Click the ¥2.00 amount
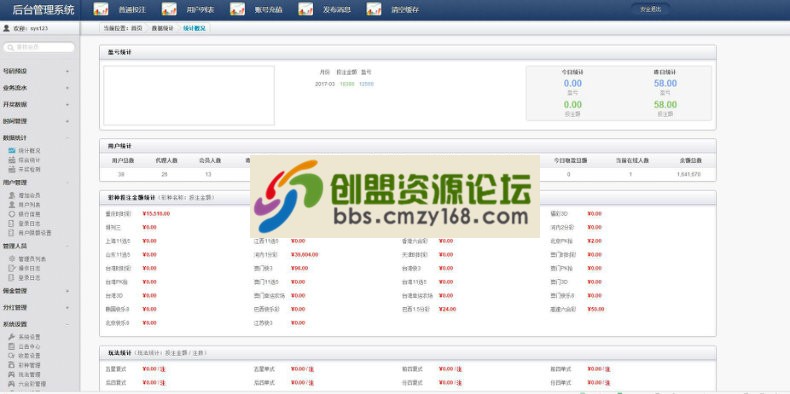Viewport: 790px width, 394px height. pyautogui.click(x=594, y=241)
